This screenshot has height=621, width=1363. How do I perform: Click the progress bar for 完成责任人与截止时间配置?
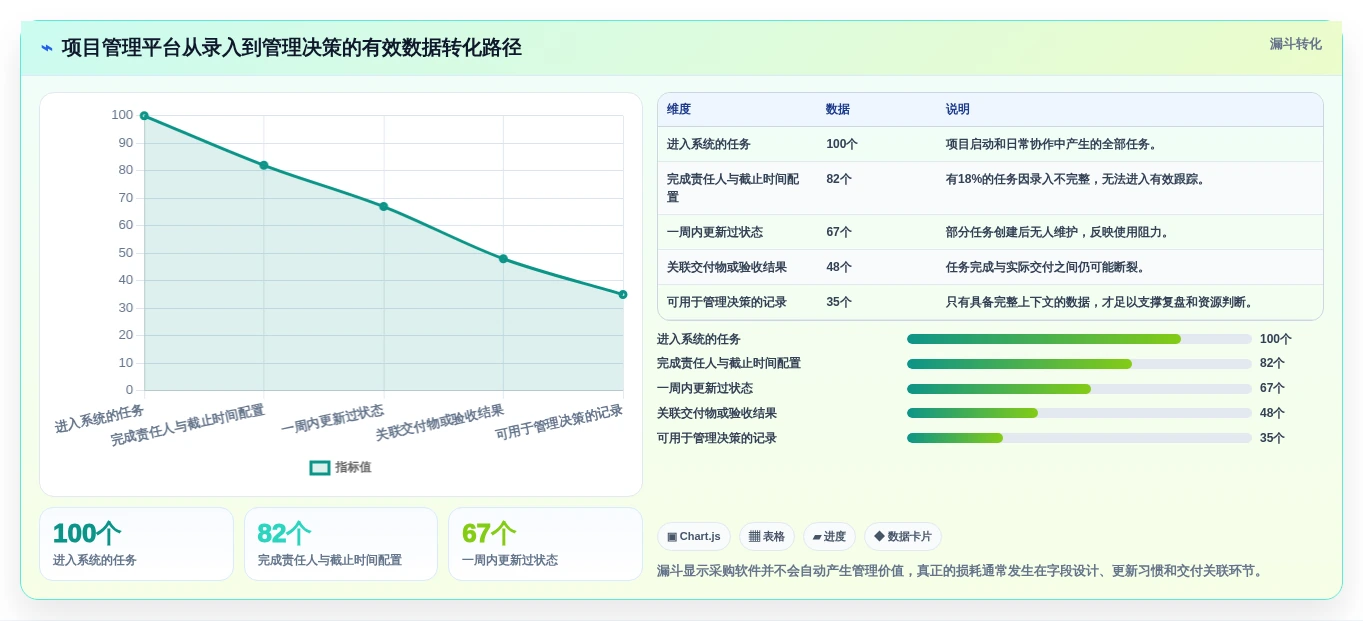(1079, 364)
